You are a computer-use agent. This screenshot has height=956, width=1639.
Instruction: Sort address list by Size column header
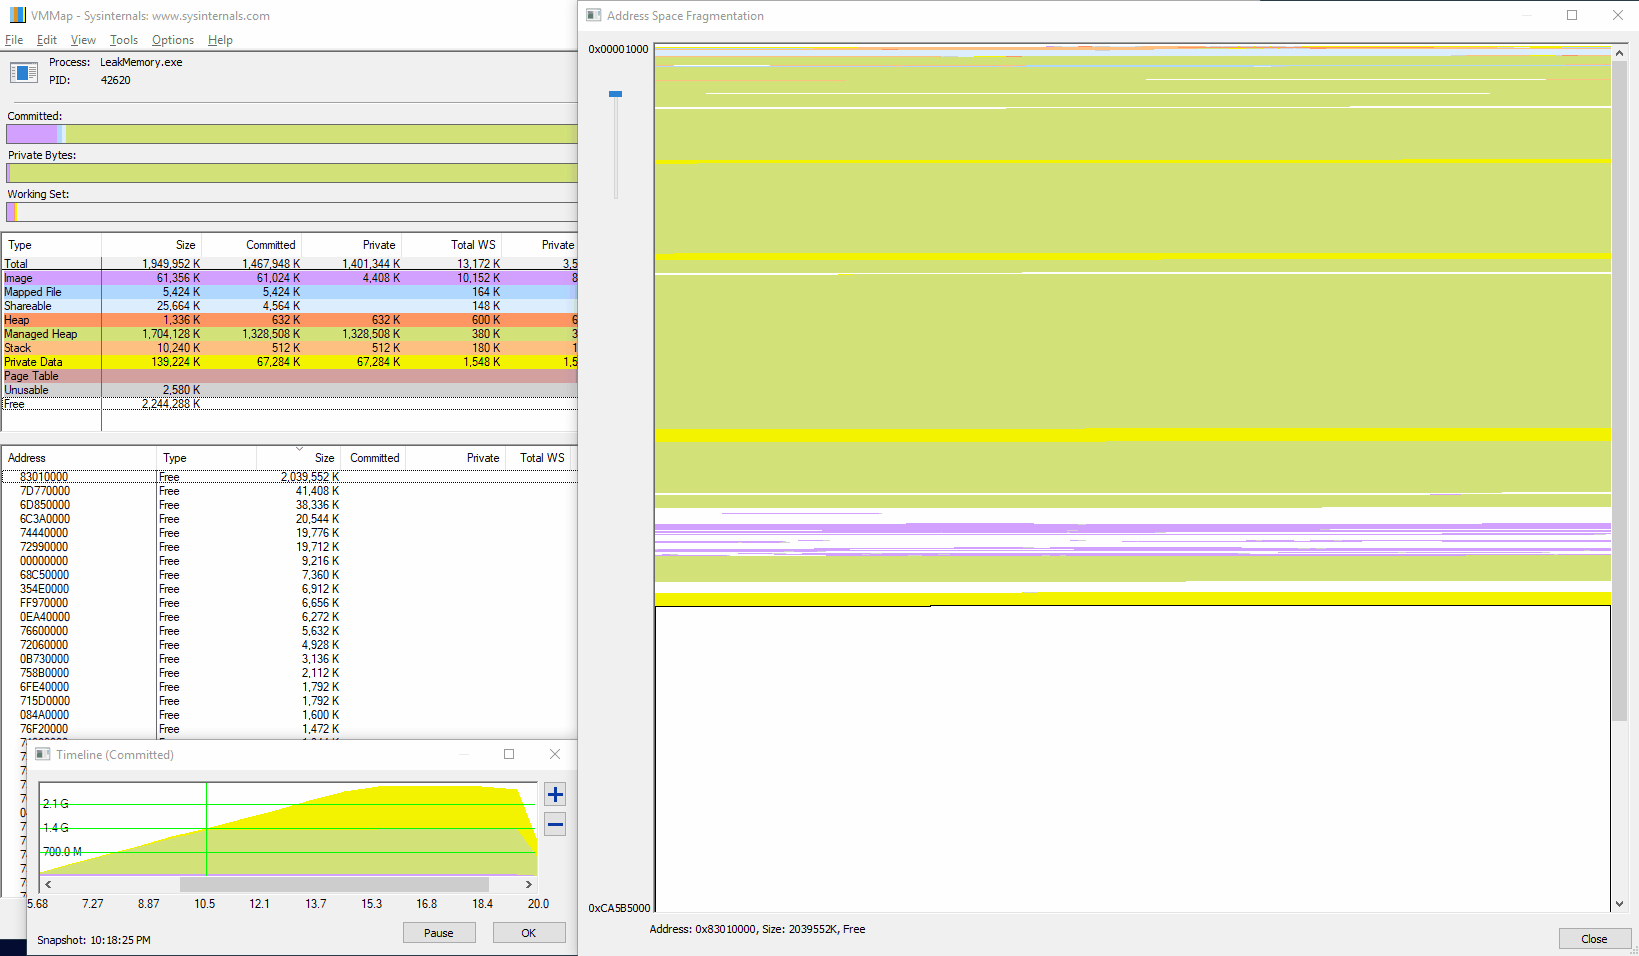pyautogui.click(x=323, y=458)
